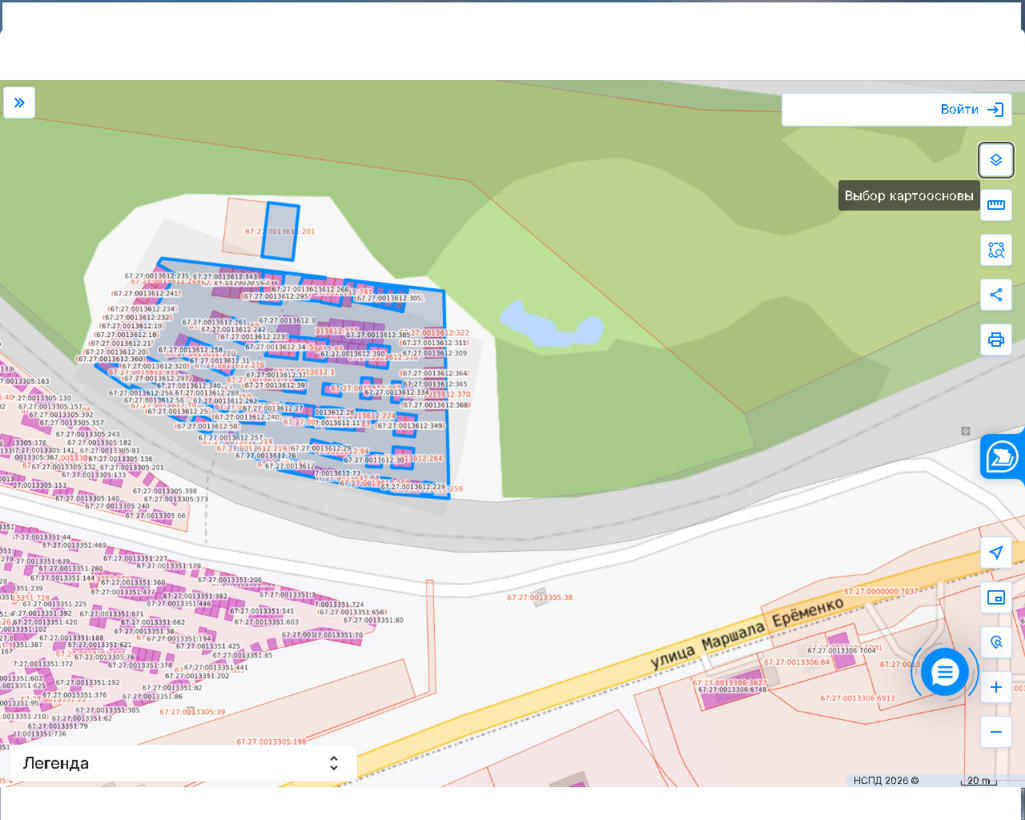Open the round chat assistant button
Screen dimensions: 1025x820
pyautogui.click(x=944, y=672)
